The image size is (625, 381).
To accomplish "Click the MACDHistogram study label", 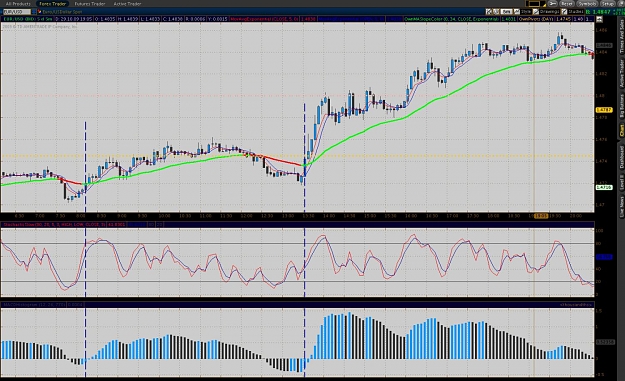I will (34, 304).
